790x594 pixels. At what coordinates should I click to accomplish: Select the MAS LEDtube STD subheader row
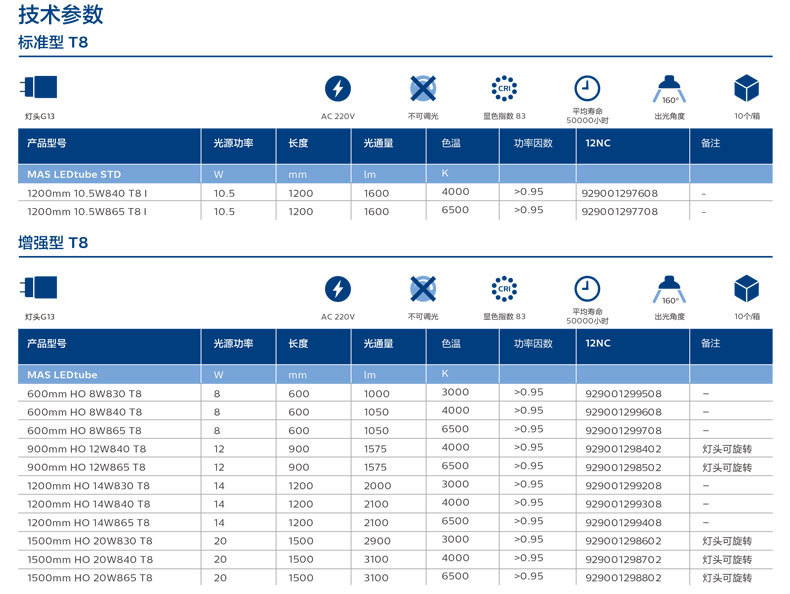click(74, 174)
